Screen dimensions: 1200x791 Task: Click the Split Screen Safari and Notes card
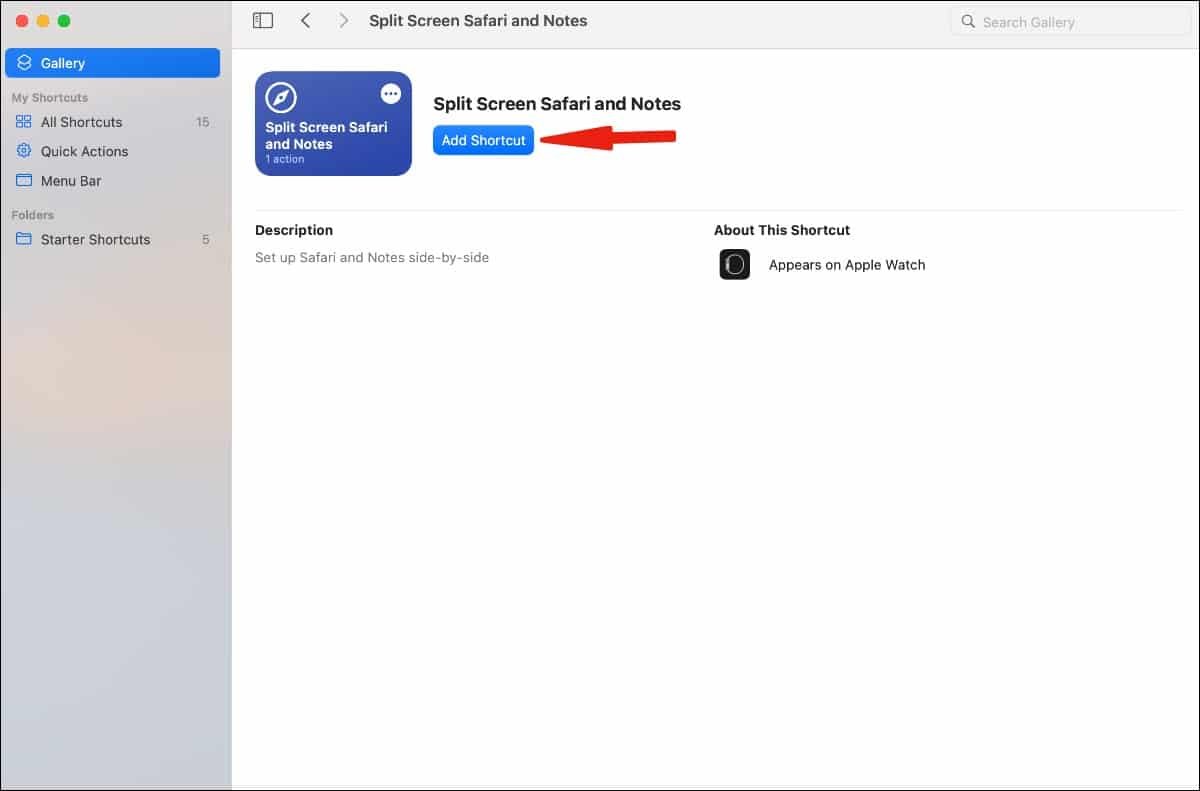click(x=333, y=123)
